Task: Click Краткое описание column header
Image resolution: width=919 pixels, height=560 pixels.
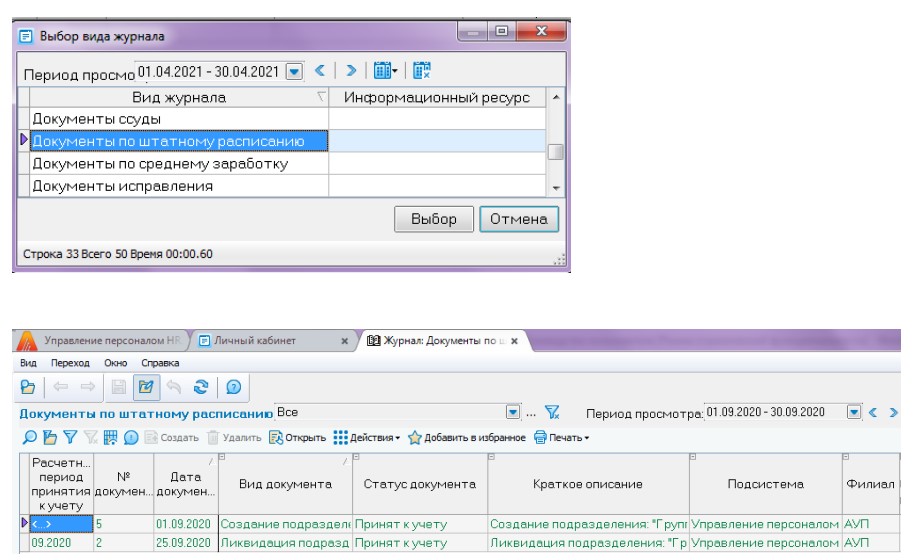Action: [588, 484]
